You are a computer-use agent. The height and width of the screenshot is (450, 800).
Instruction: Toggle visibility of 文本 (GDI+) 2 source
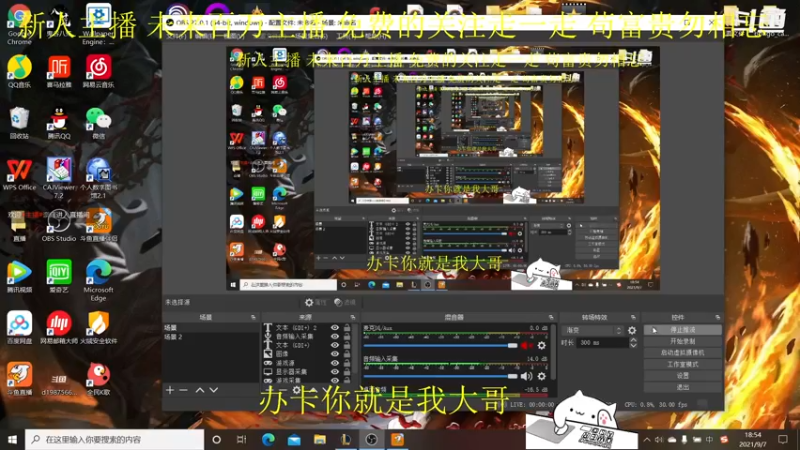point(335,328)
